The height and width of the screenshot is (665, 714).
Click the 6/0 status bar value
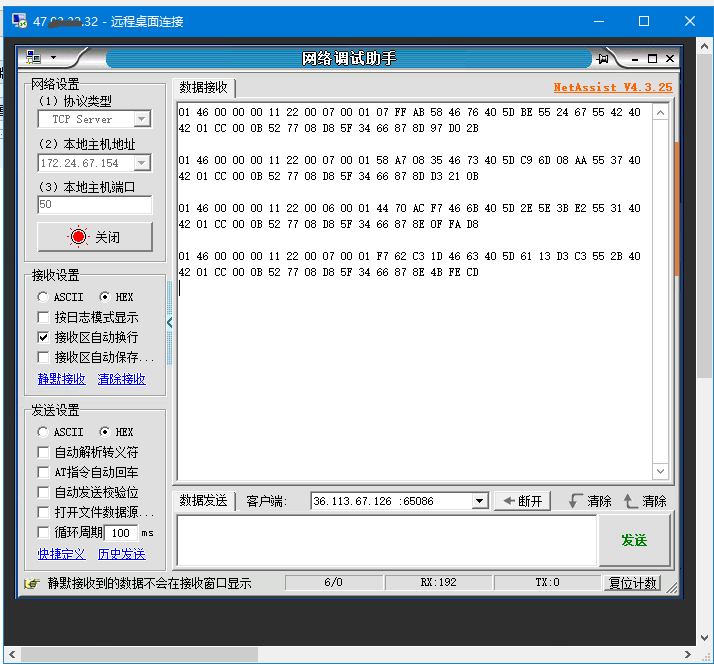[333, 583]
